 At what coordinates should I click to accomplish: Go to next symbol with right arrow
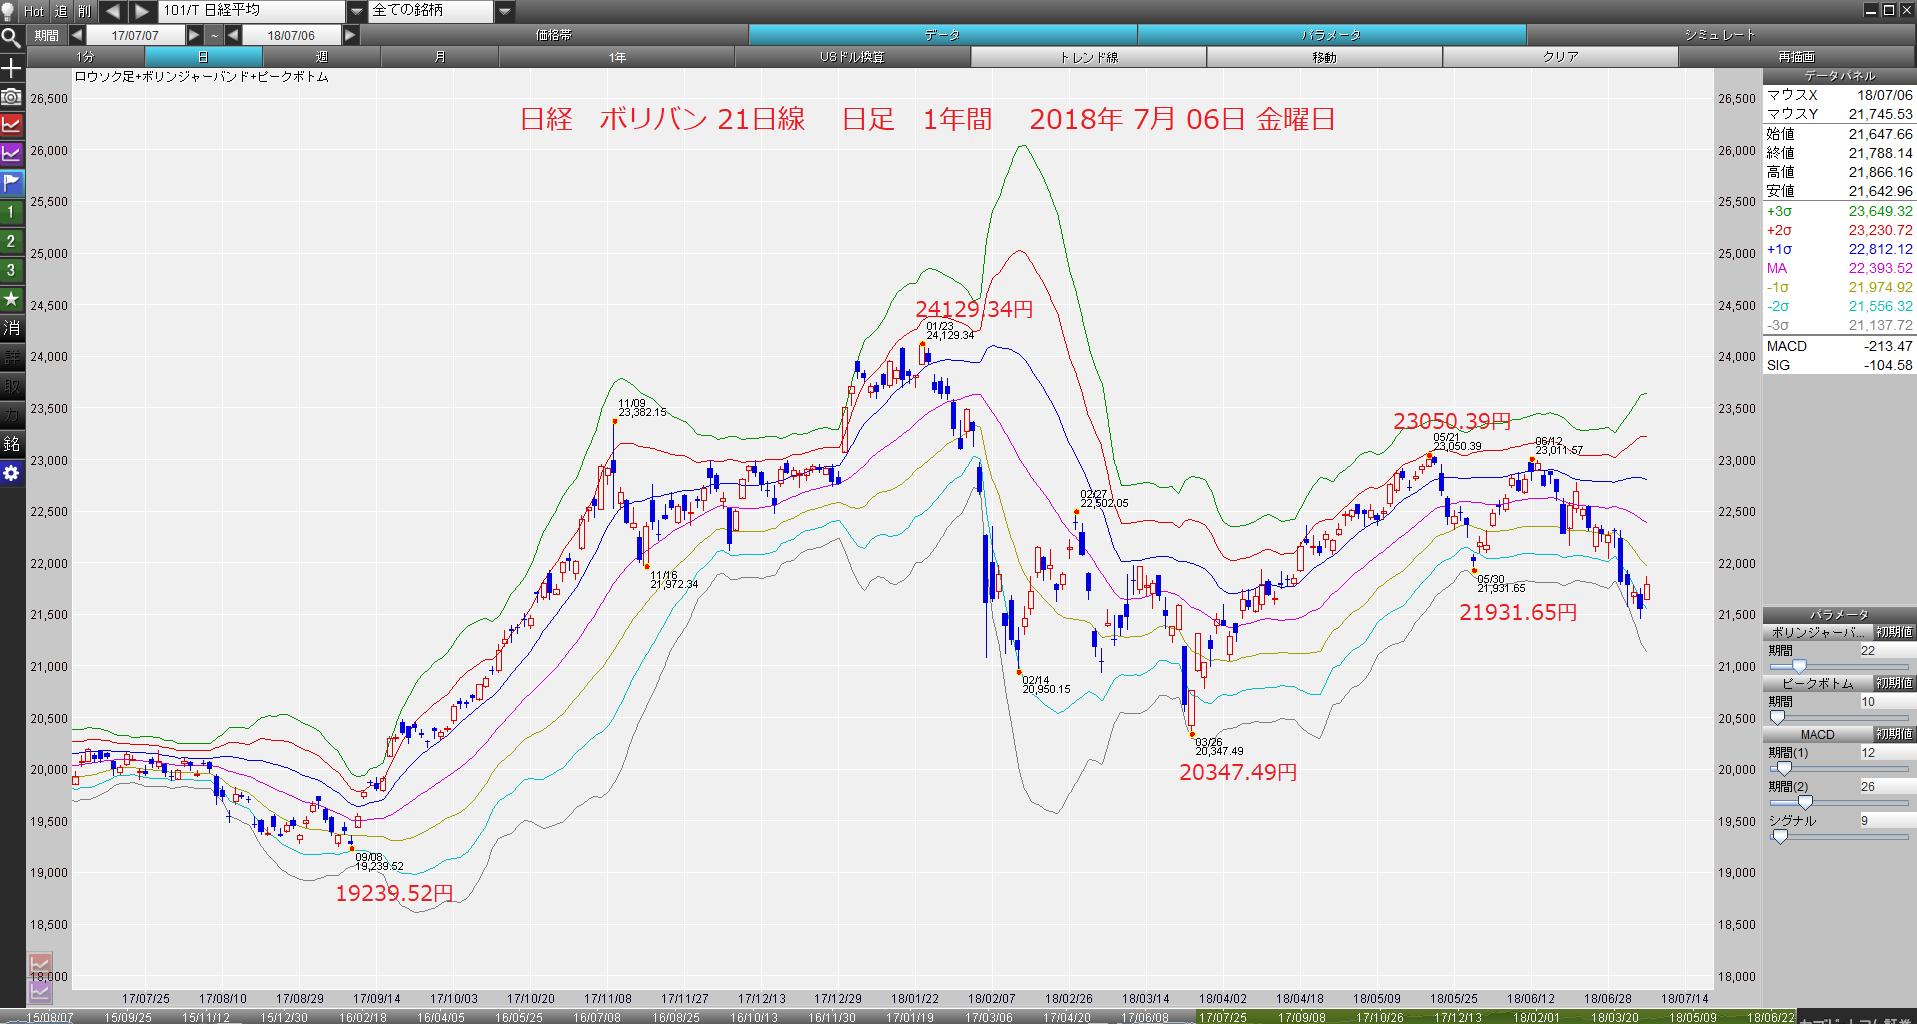142,11
